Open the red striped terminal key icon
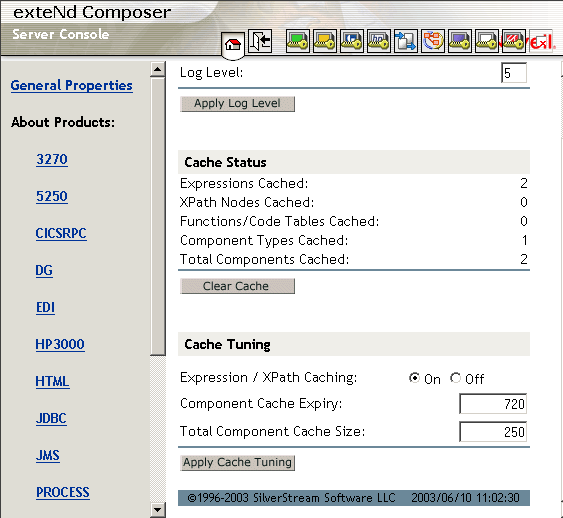563x518 pixels. click(514, 41)
